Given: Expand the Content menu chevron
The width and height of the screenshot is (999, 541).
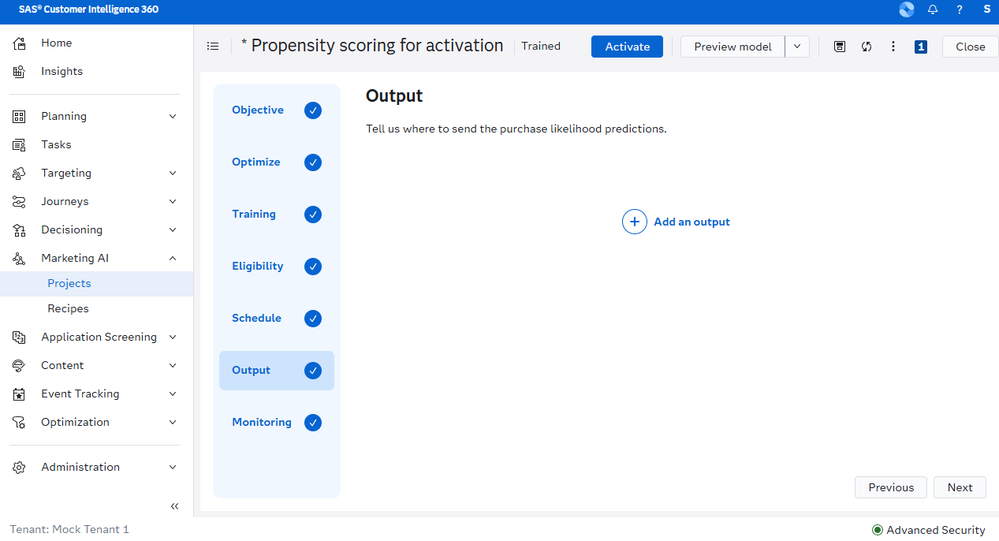Looking at the screenshot, I should coord(173,366).
